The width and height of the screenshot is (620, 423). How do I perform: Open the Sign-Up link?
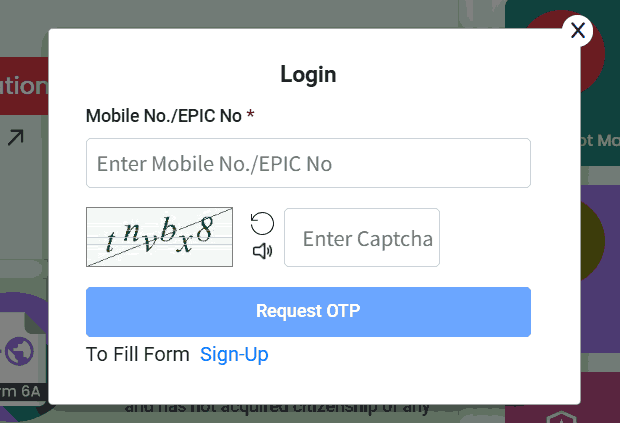coord(234,354)
